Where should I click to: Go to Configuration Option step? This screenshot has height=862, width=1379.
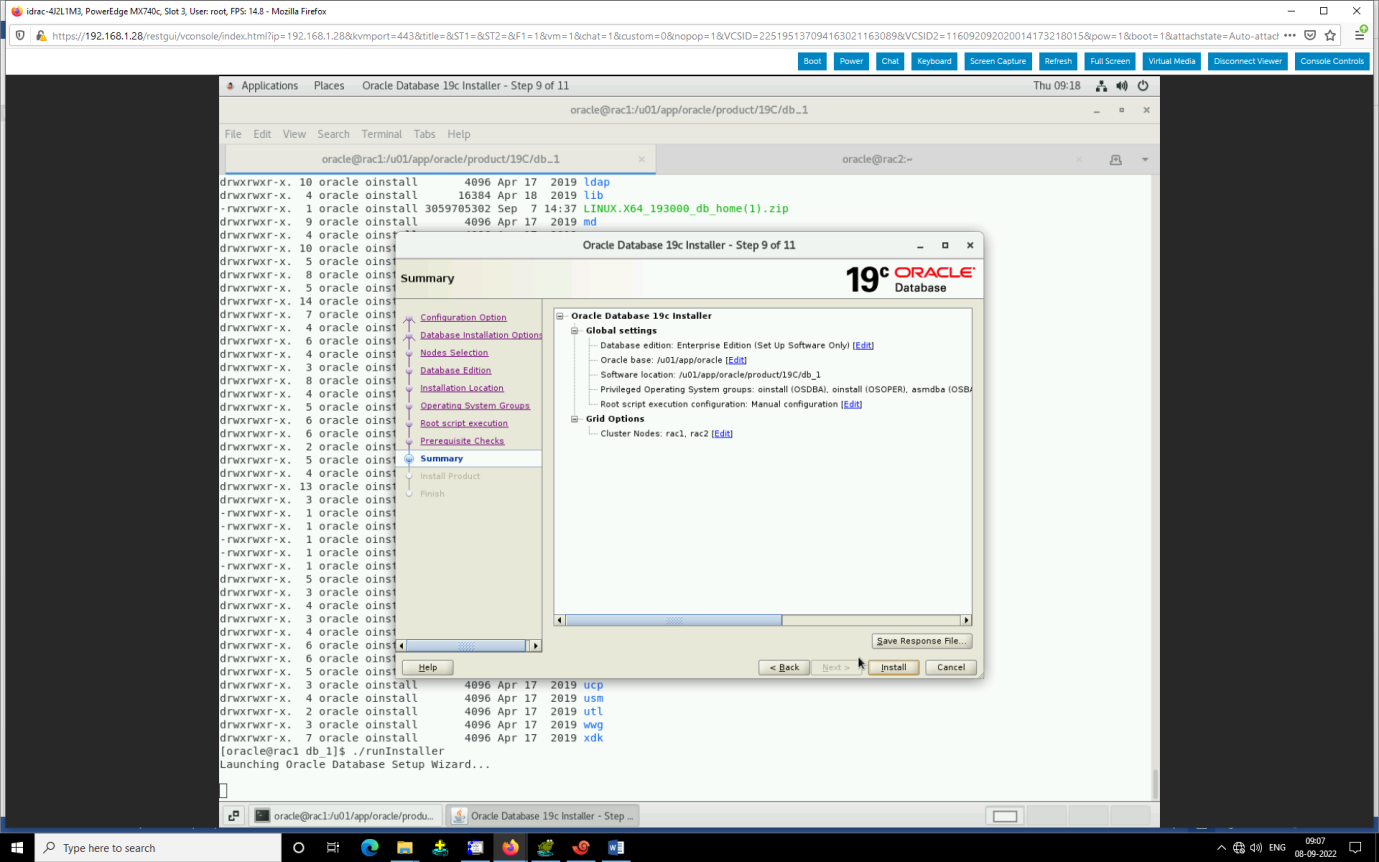click(x=463, y=317)
